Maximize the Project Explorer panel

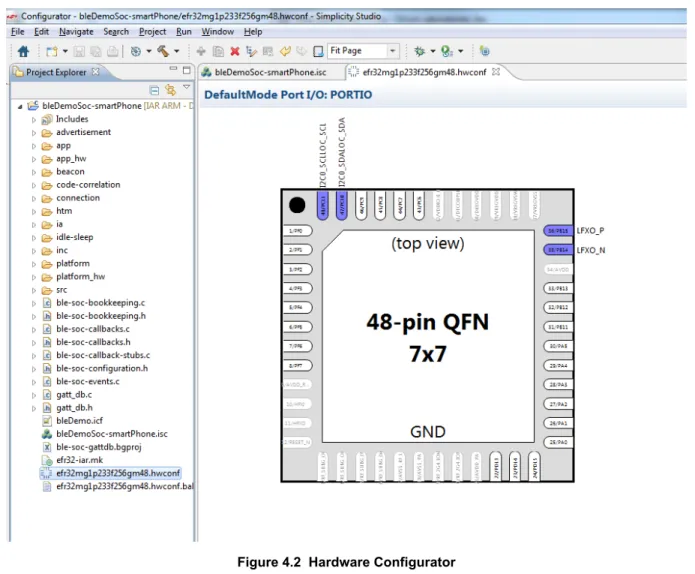[187, 70]
